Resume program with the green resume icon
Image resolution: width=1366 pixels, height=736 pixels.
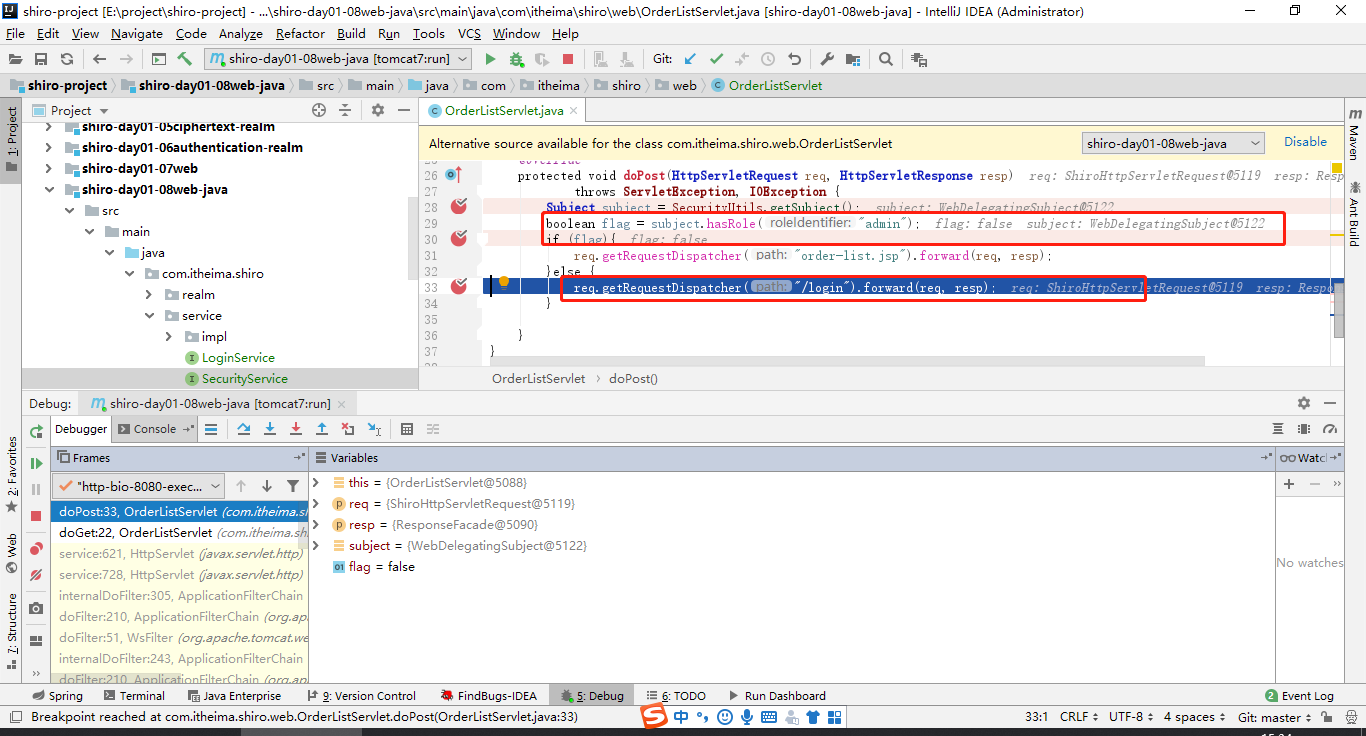(x=37, y=464)
